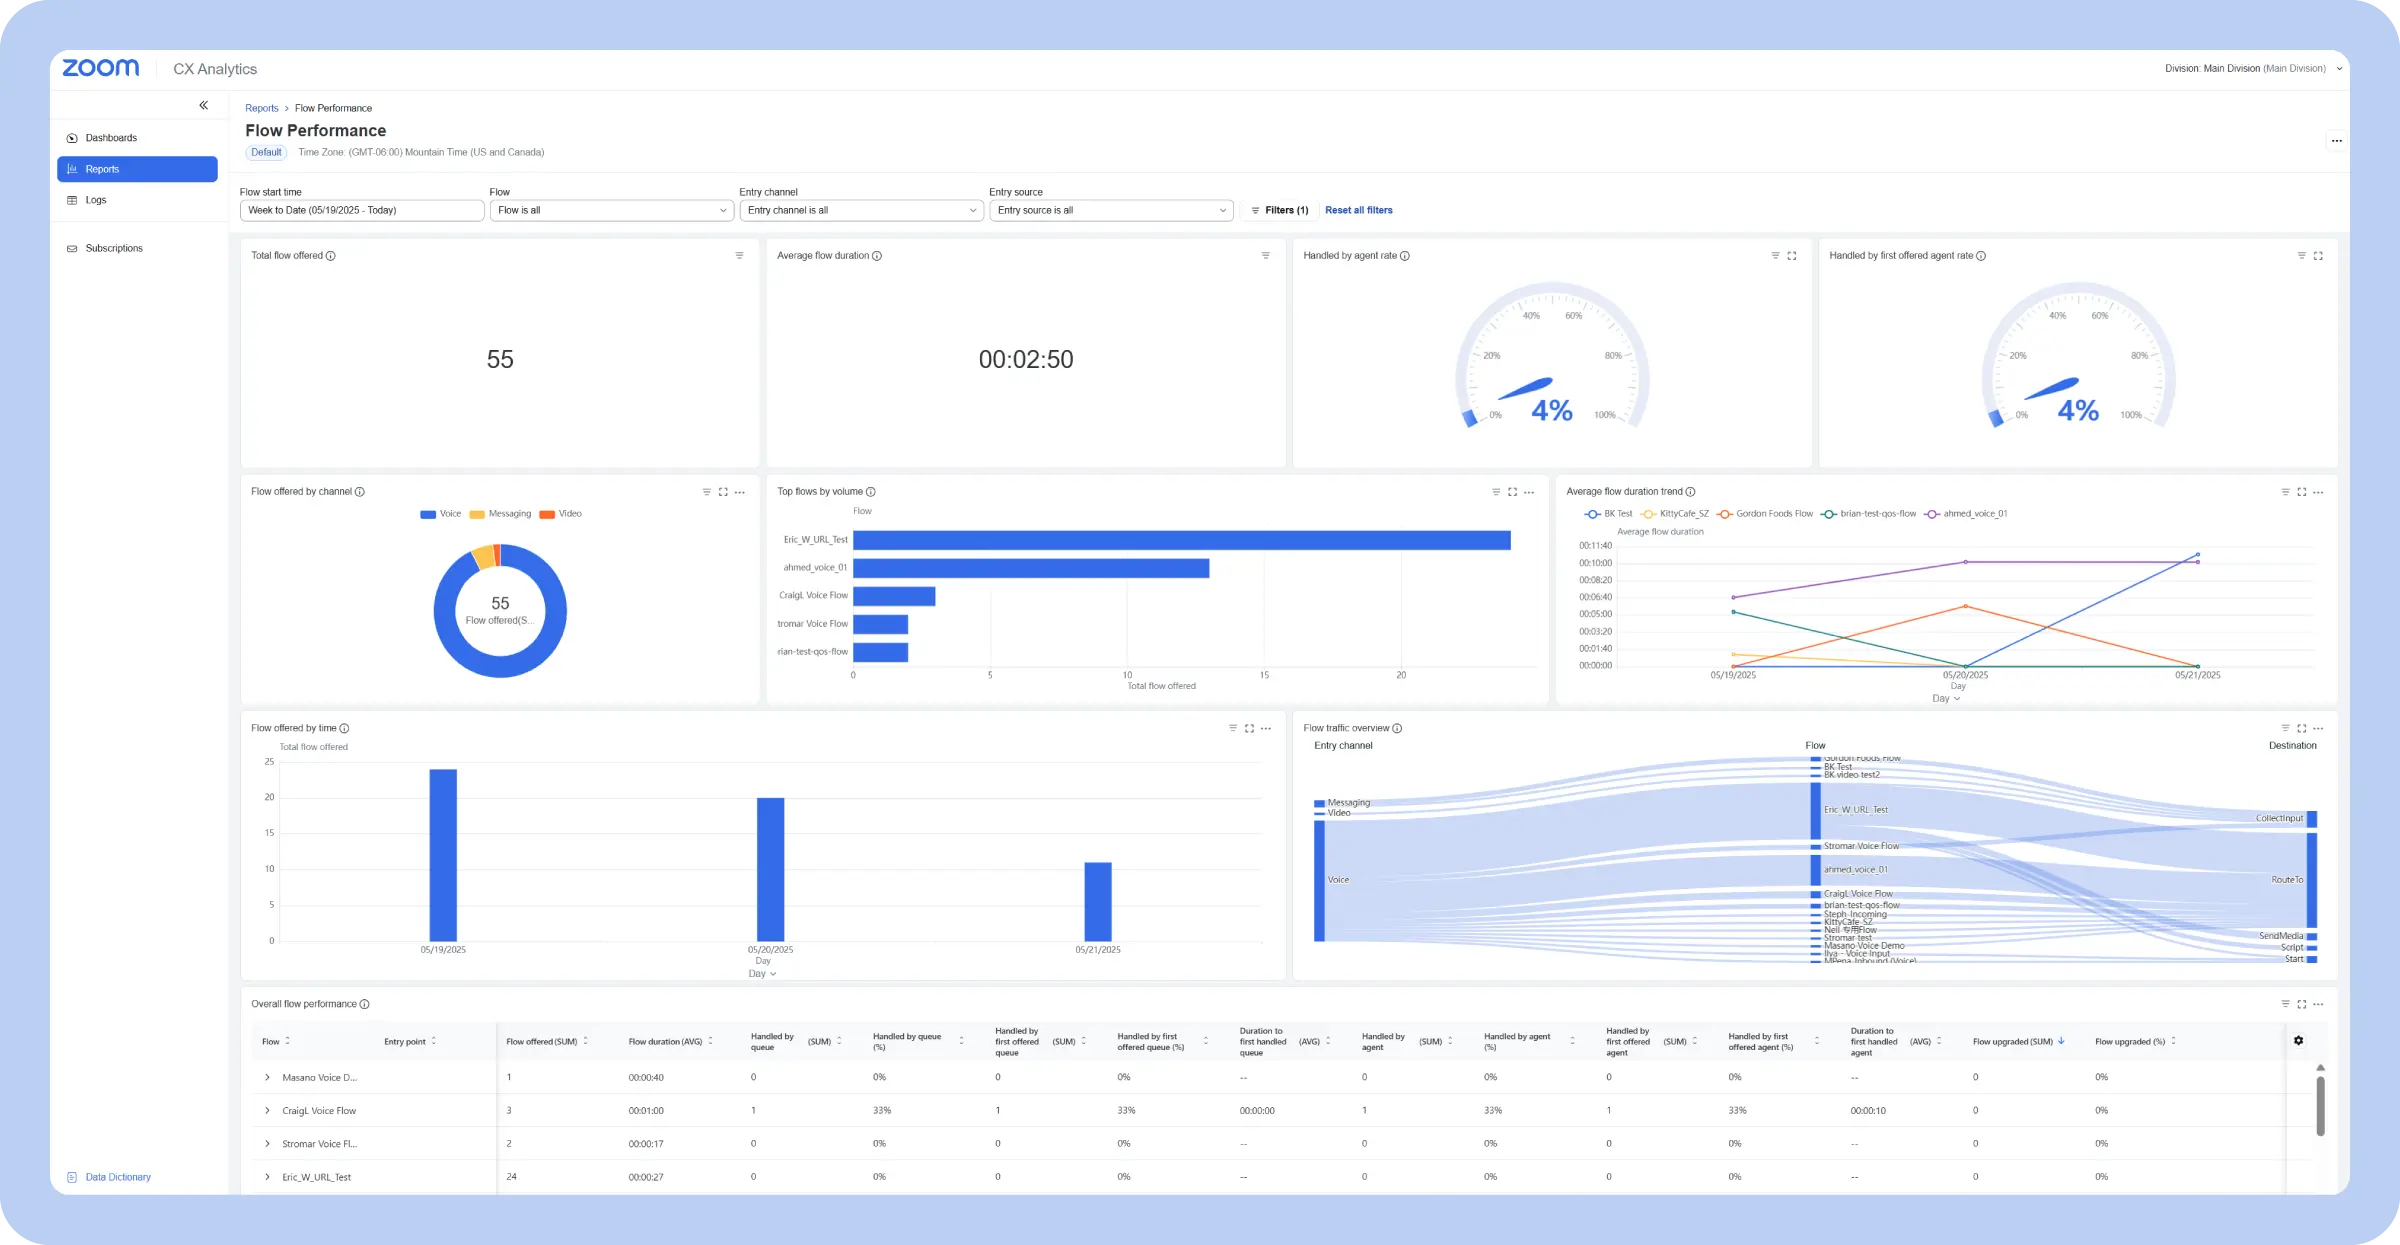Viewport: 2400px width, 1245px height.
Task: Open Subscriptions via its sidebar icon
Action: coord(71,248)
